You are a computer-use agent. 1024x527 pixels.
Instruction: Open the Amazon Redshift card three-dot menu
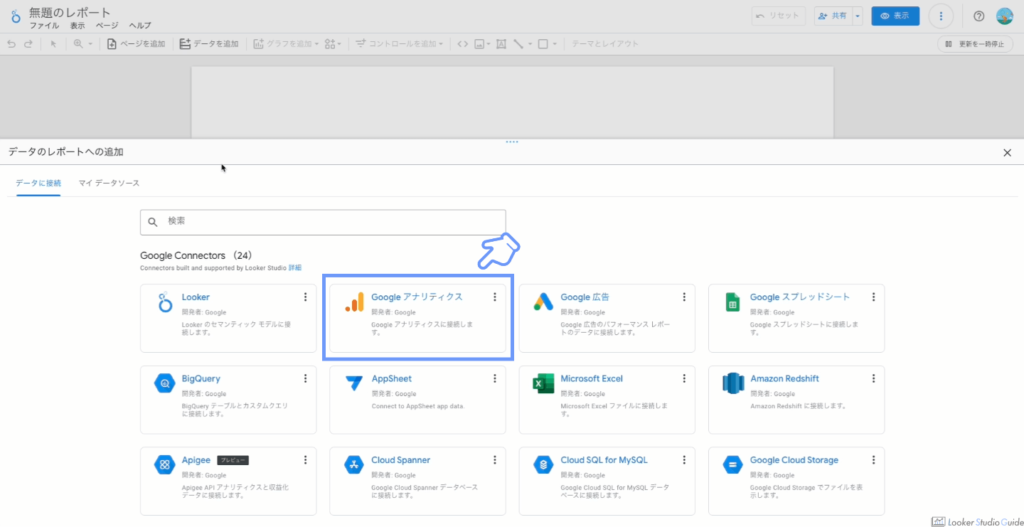click(873, 378)
